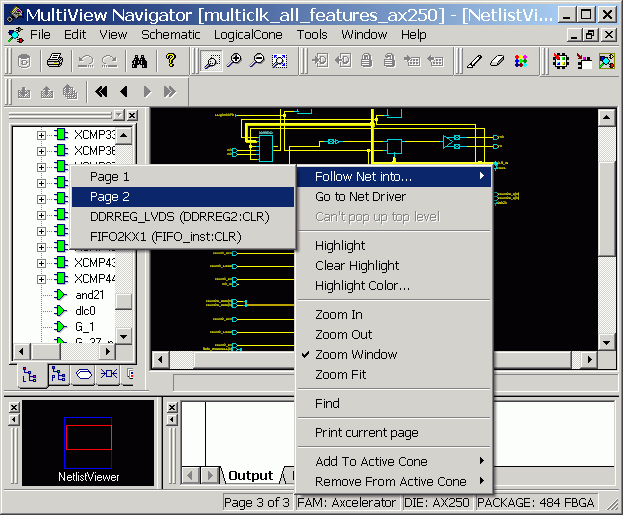Screen dimensions: 623x515
Task: Choose Go to Net Driver
Action: [x=395, y=197]
